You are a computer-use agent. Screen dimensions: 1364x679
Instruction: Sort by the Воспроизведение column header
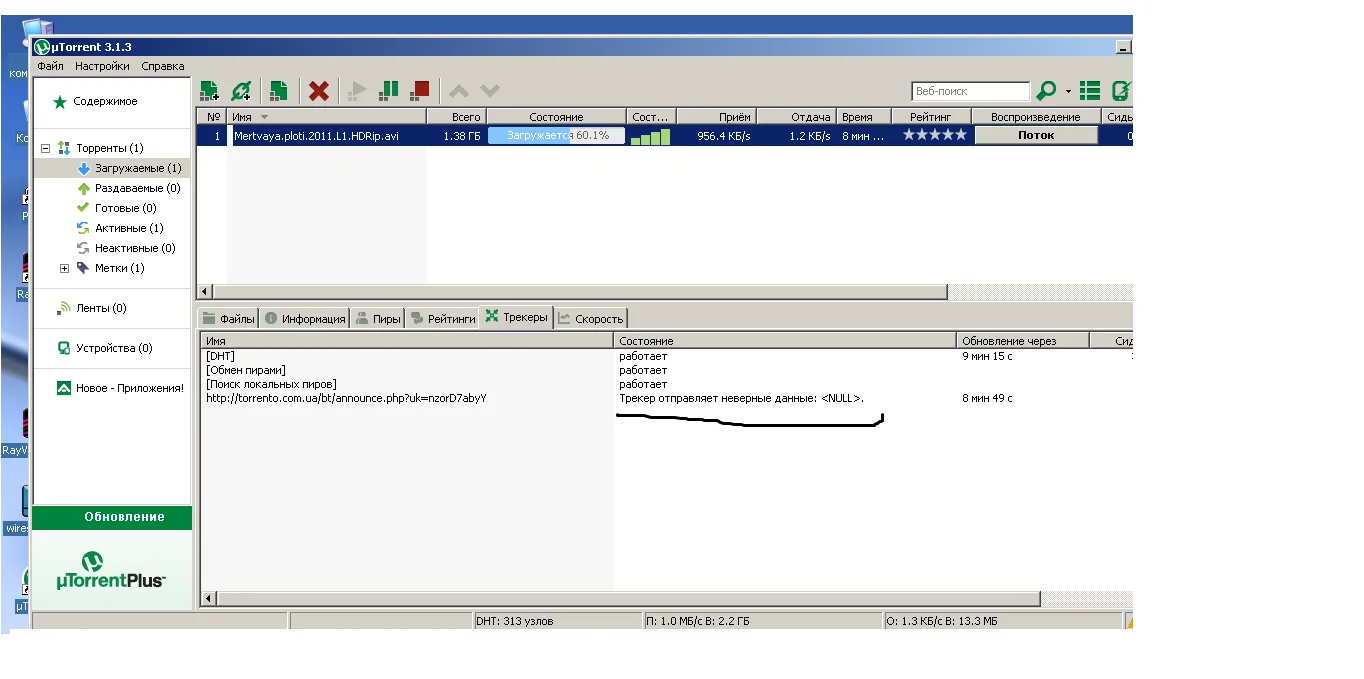1036,117
